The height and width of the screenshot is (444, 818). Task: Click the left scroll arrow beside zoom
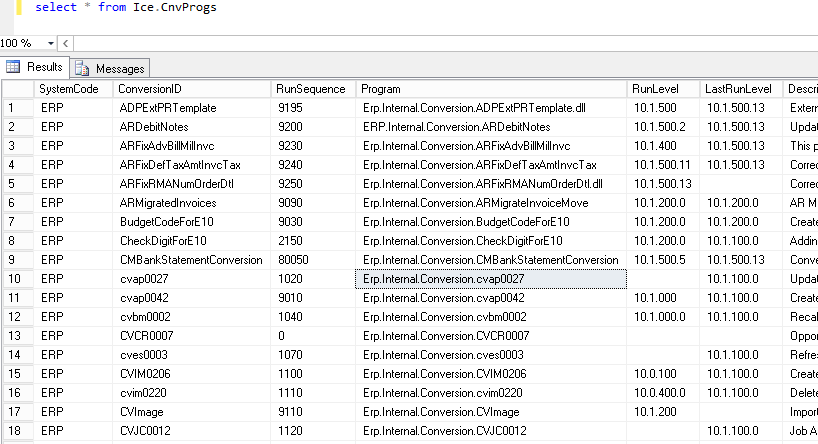point(66,44)
